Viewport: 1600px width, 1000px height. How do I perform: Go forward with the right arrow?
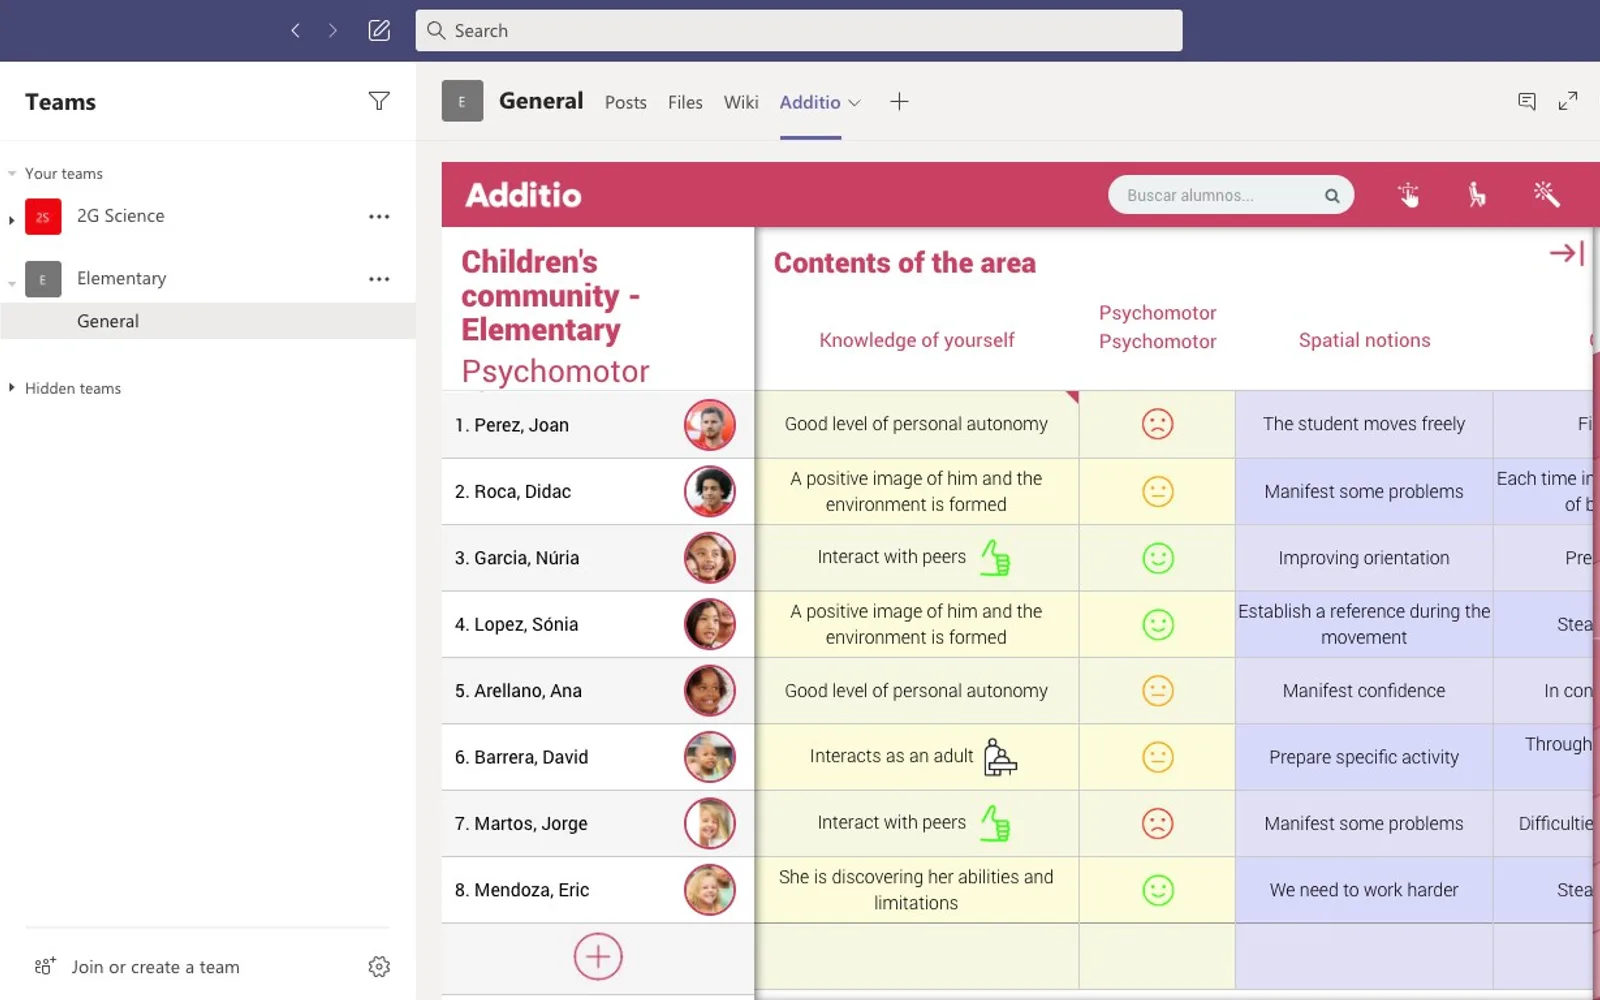click(333, 30)
